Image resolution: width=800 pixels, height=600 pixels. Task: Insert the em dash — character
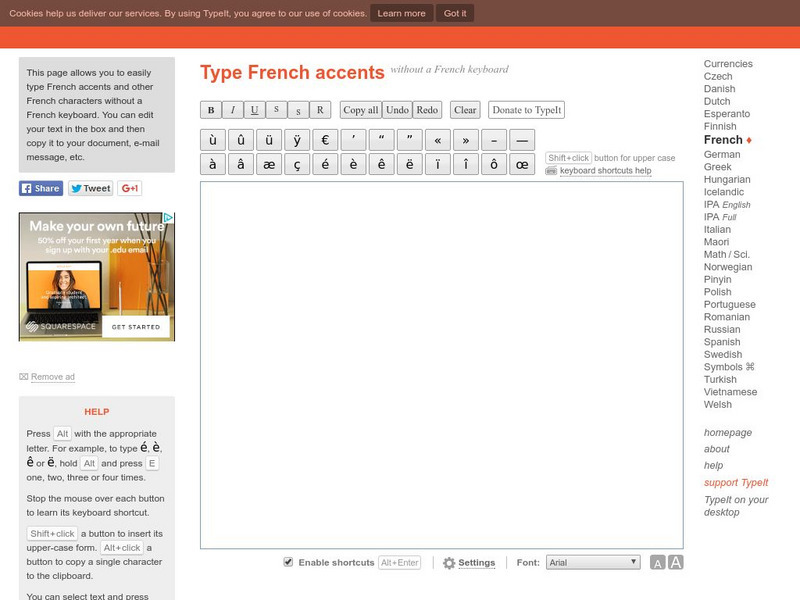[x=517, y=139]
